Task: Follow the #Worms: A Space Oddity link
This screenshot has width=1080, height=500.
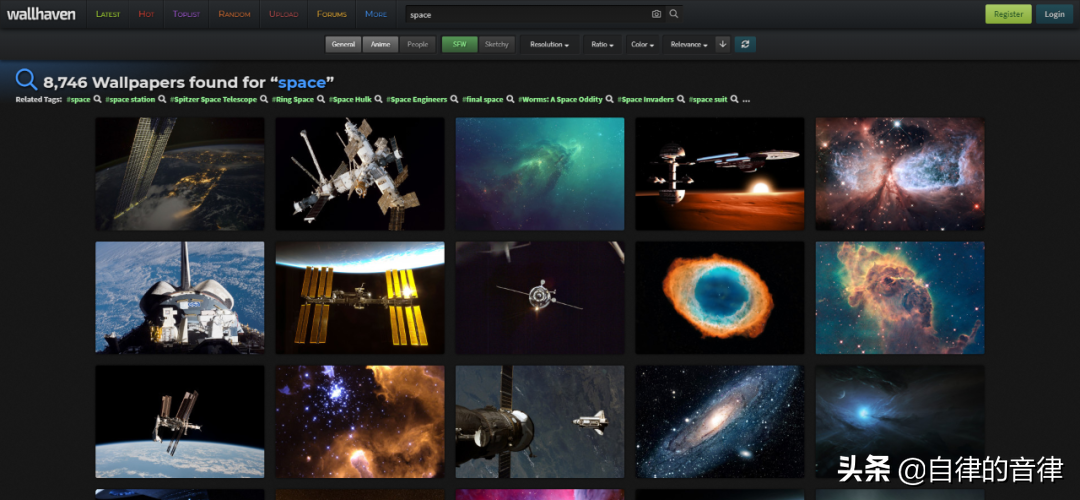Action: tap(560, 99)
